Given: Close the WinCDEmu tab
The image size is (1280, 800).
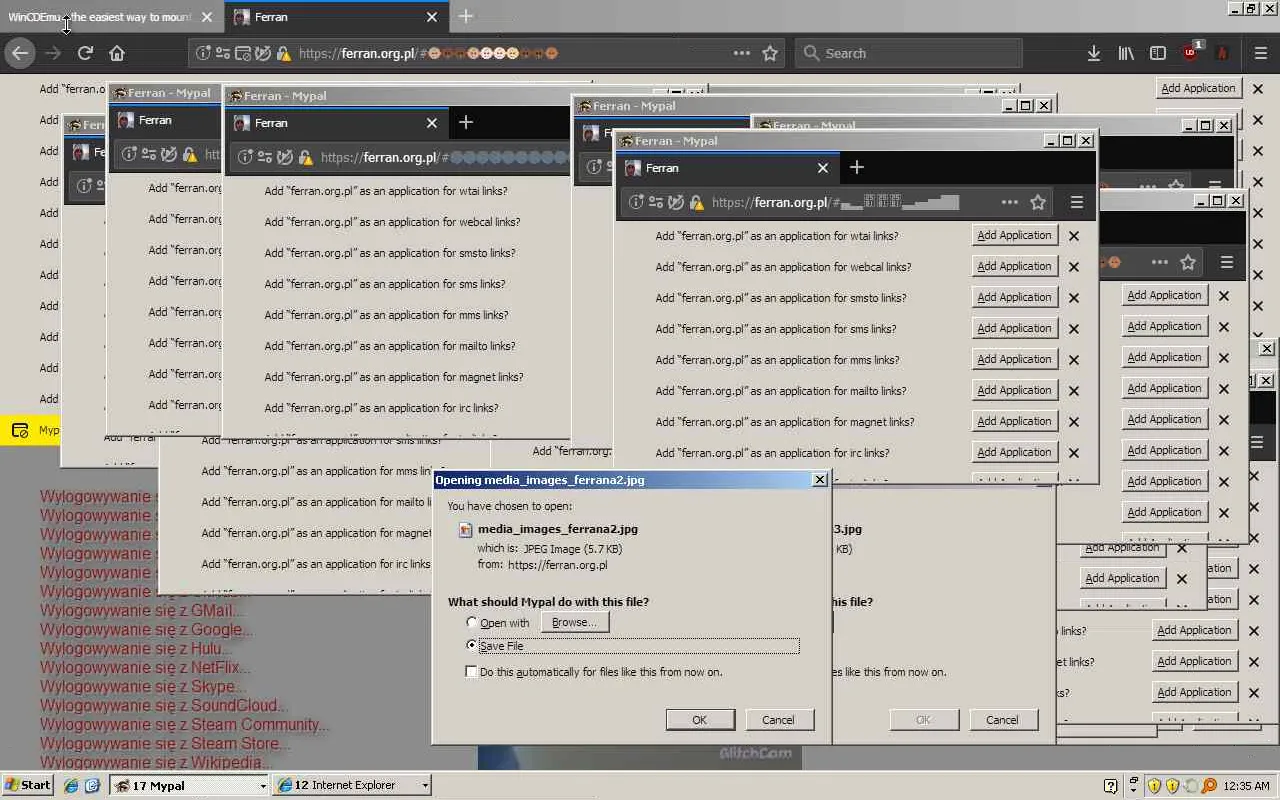Looking at the screenshot, I should tap(206, 17).
